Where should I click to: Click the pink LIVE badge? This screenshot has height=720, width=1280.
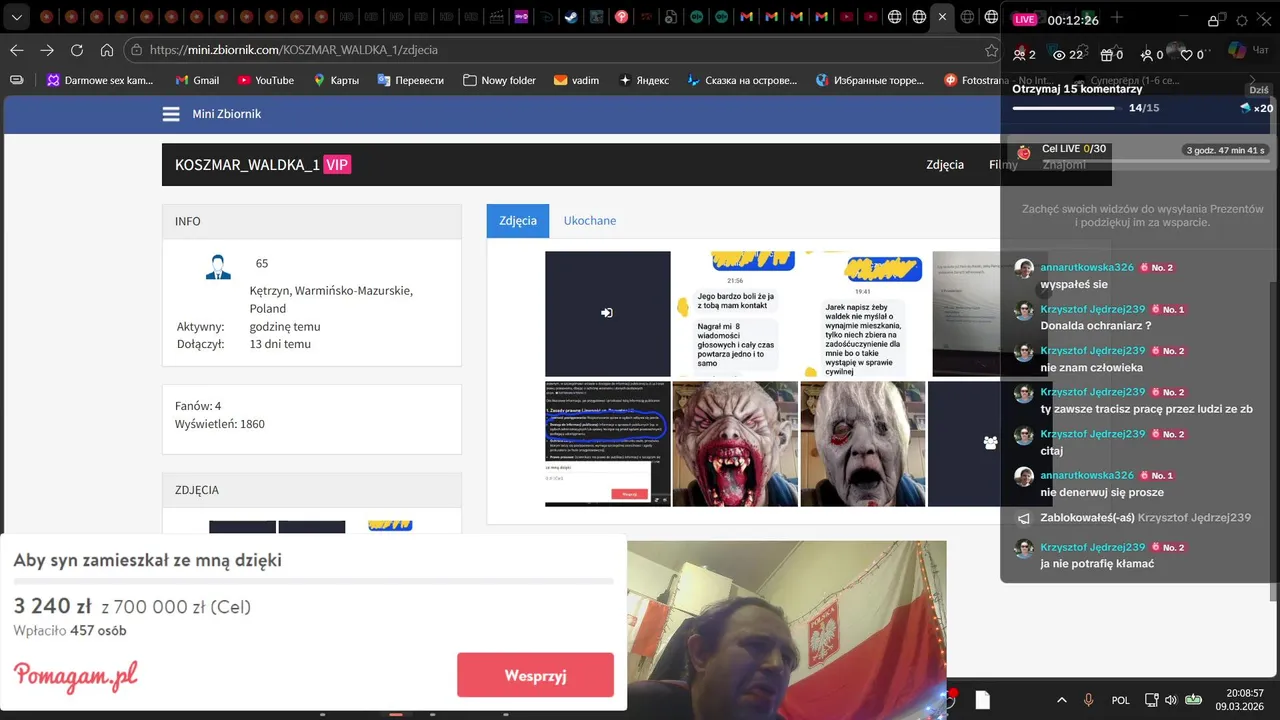(x=1025, y=20)
